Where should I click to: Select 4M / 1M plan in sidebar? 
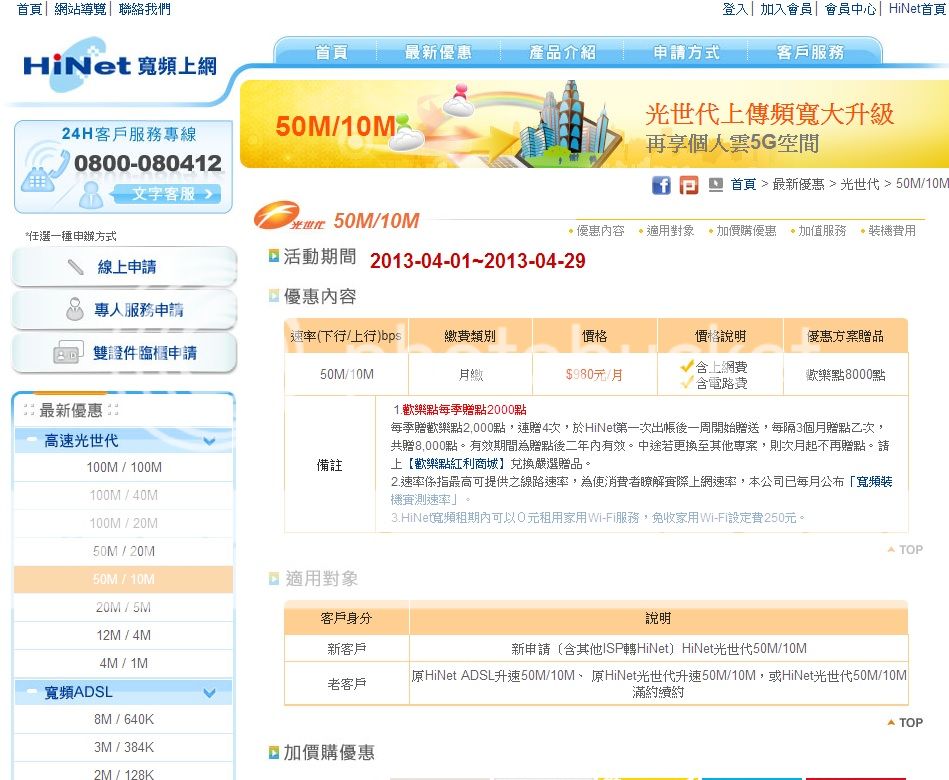pos(123,663)
